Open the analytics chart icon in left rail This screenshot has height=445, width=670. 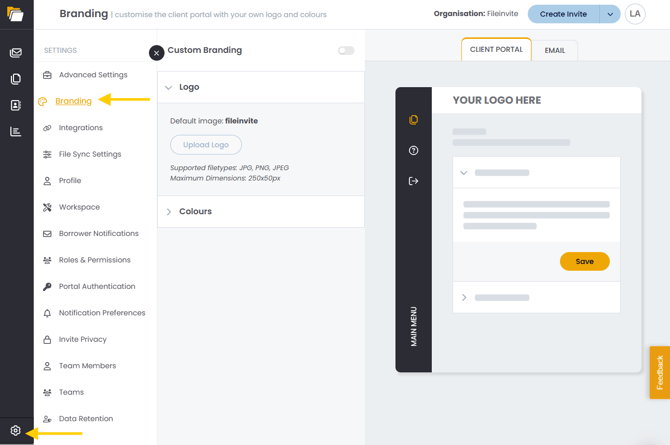click(x=16, y=131)
